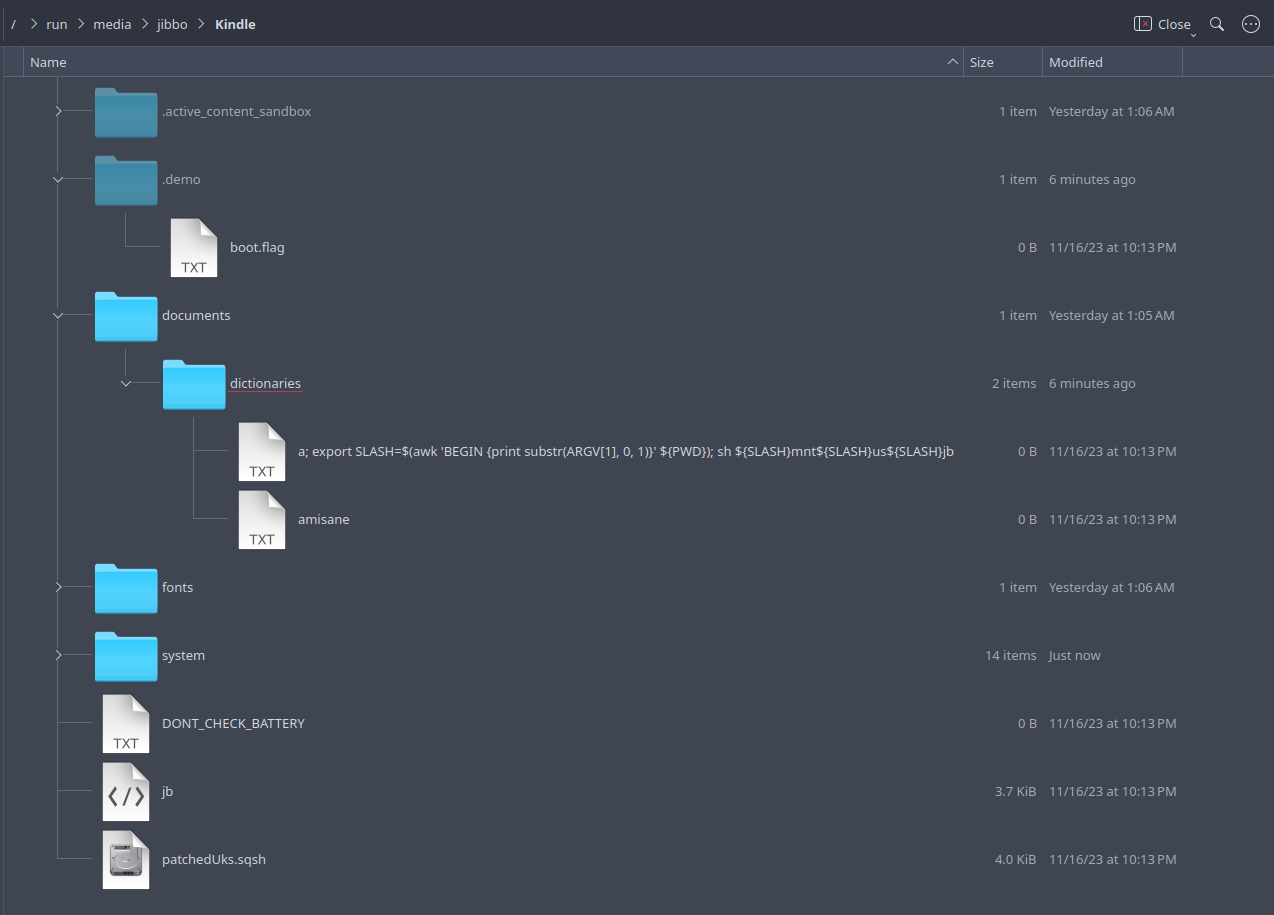Open the search magnifier icon
Image resolution: width=1274 pixels, height=915 pixels.
[1217, 24]
